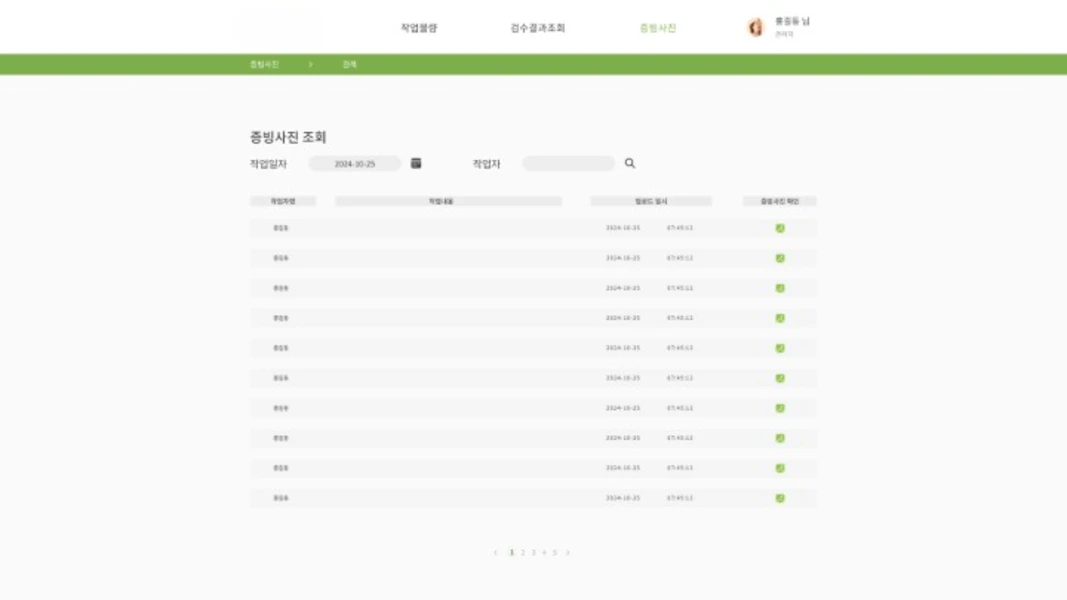Click the 증빙사진 확인 column header
The image size is (1067, 600).
[x=779, y=201]
